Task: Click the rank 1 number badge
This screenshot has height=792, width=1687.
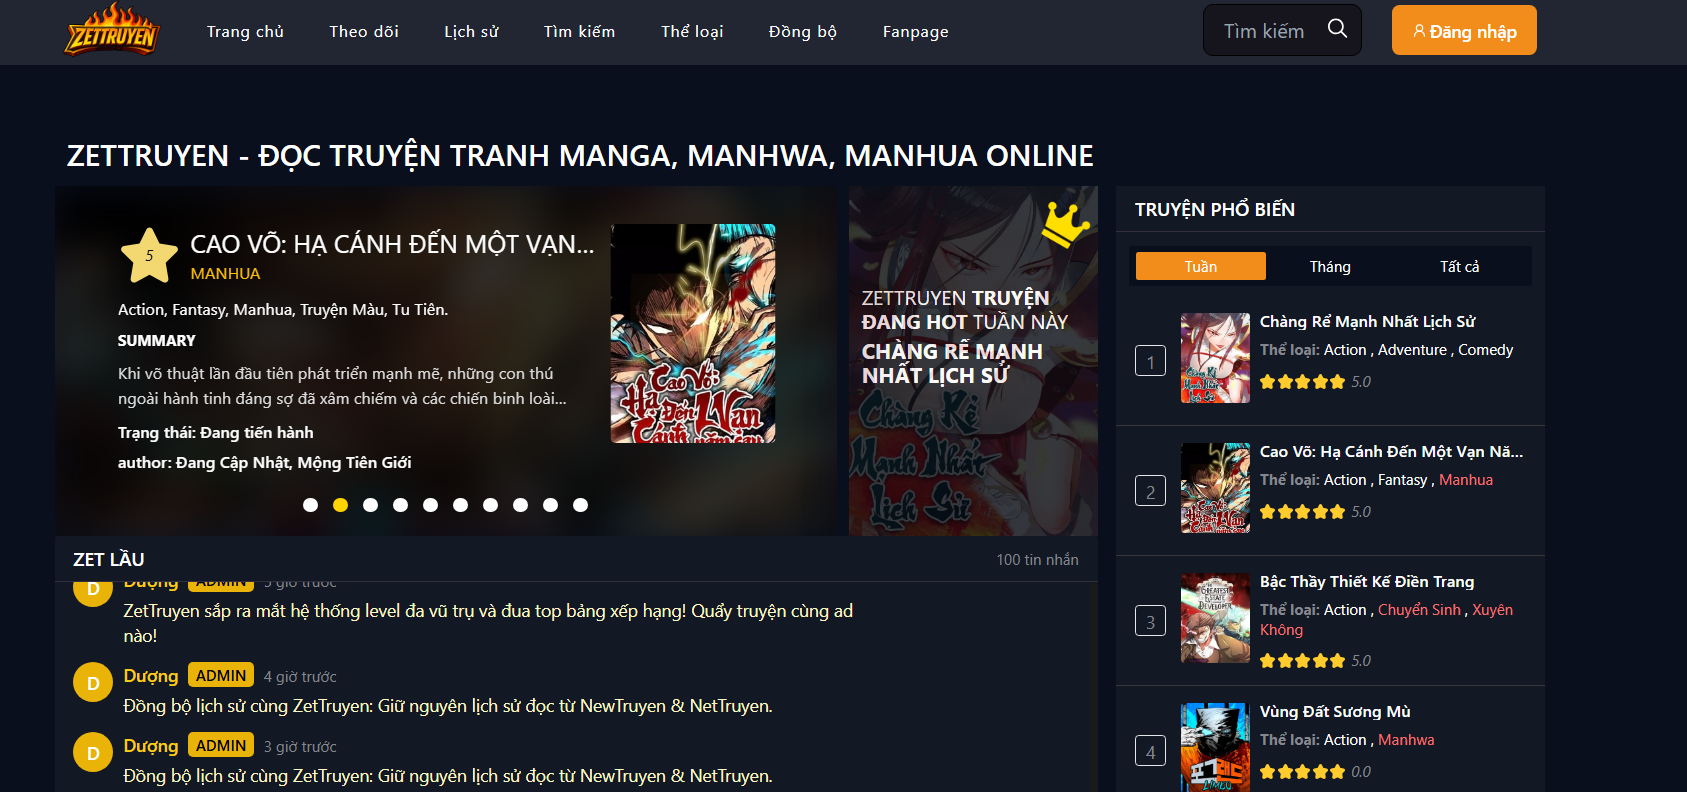Action: (1150, 361)
